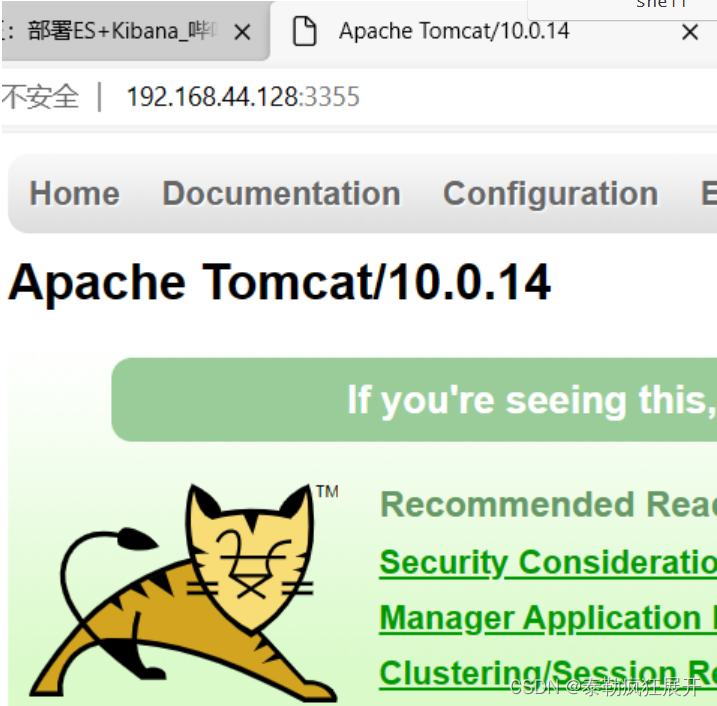
Task: Close the Apache Tomcat/10.0.14 tab
Action: 689,32
